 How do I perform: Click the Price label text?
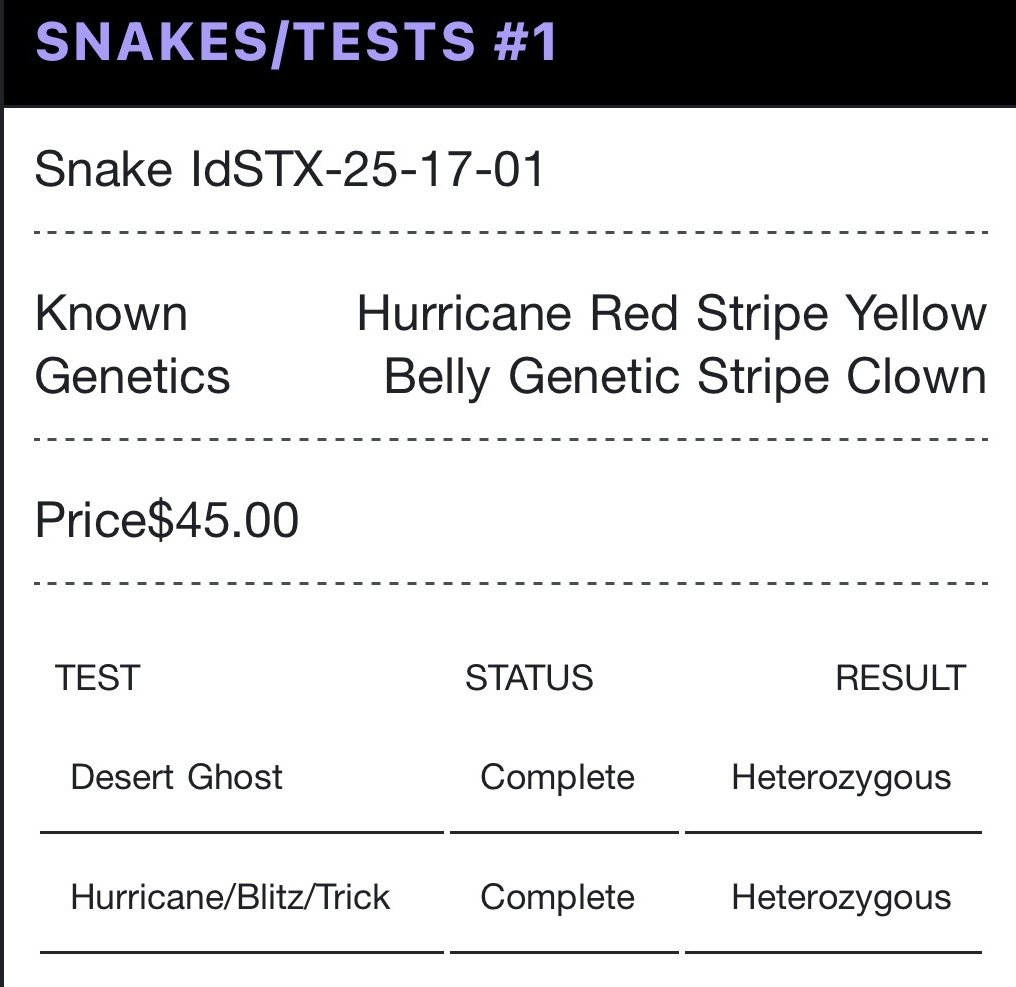point(90,521)
